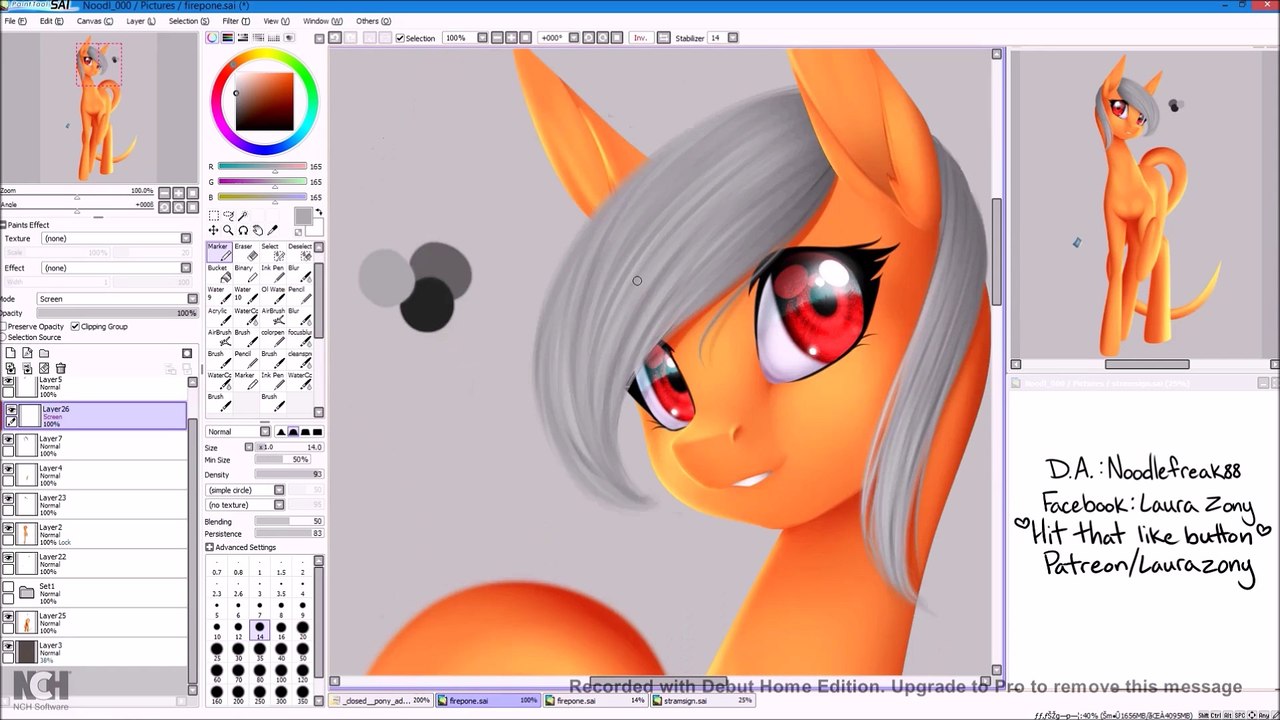Open the Canvas menu
Screen dimensions: 1280x720
click(x=94, y=21)
